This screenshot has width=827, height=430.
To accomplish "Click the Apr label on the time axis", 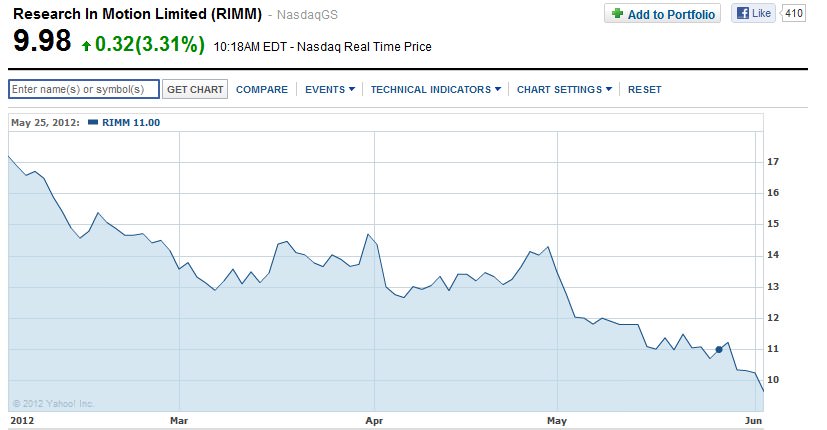I will [374, 421].
